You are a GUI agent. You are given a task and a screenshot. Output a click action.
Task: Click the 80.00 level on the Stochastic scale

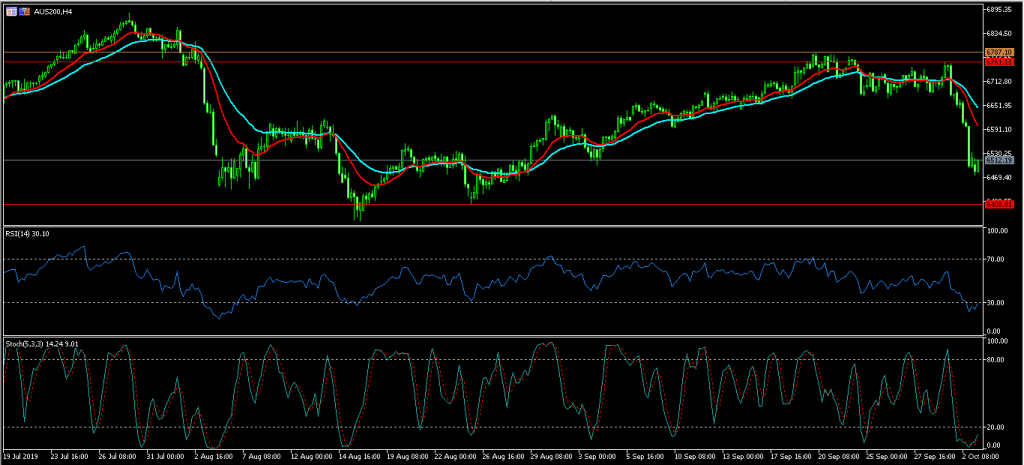[995, 359]
